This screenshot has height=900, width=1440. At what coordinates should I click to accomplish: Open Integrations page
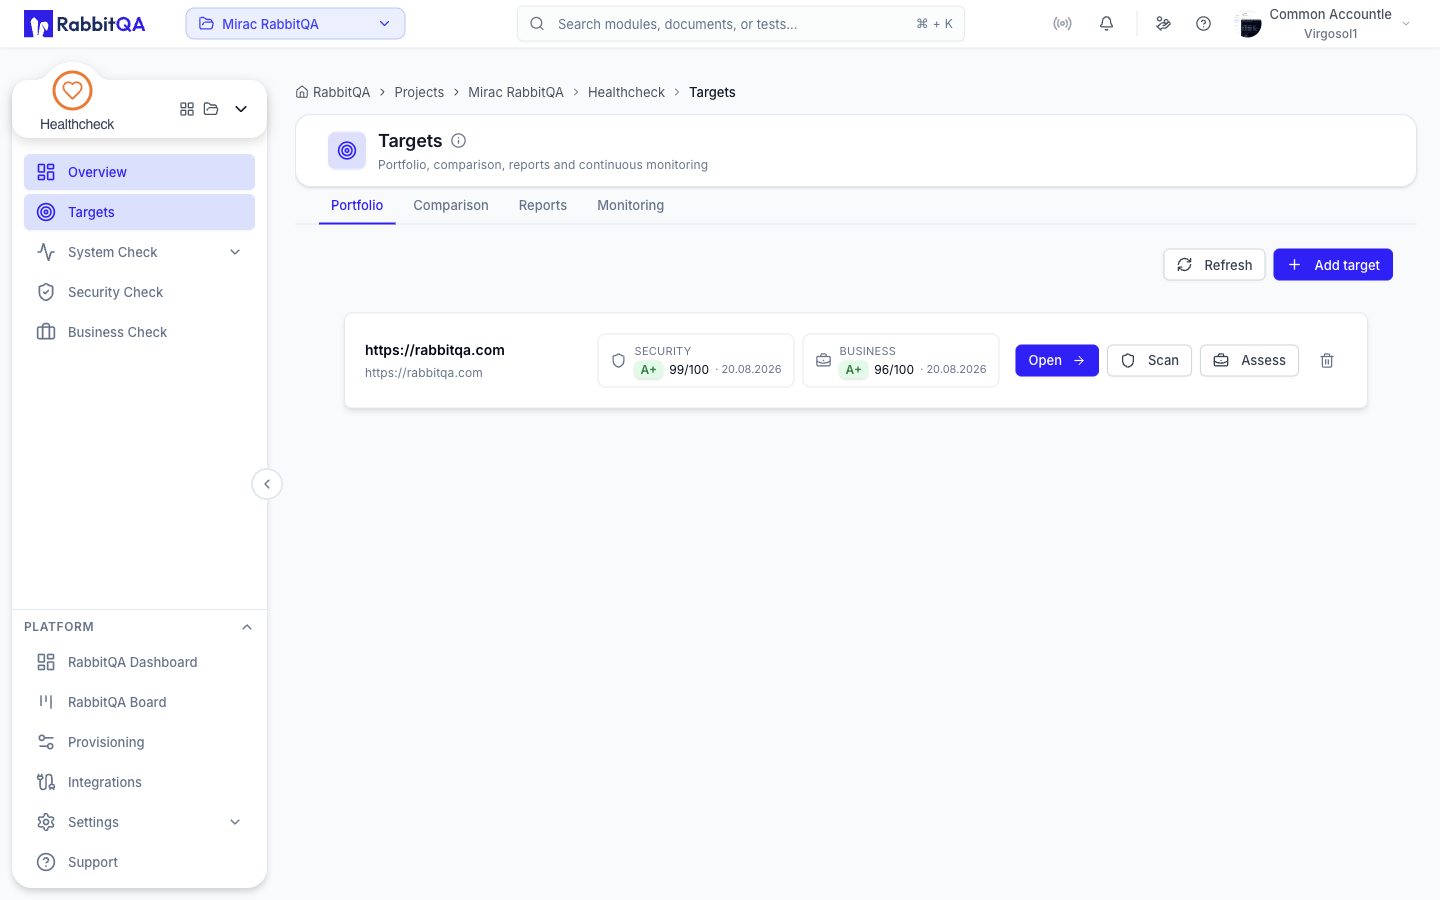pyautogui.click(x=139, y=782)
